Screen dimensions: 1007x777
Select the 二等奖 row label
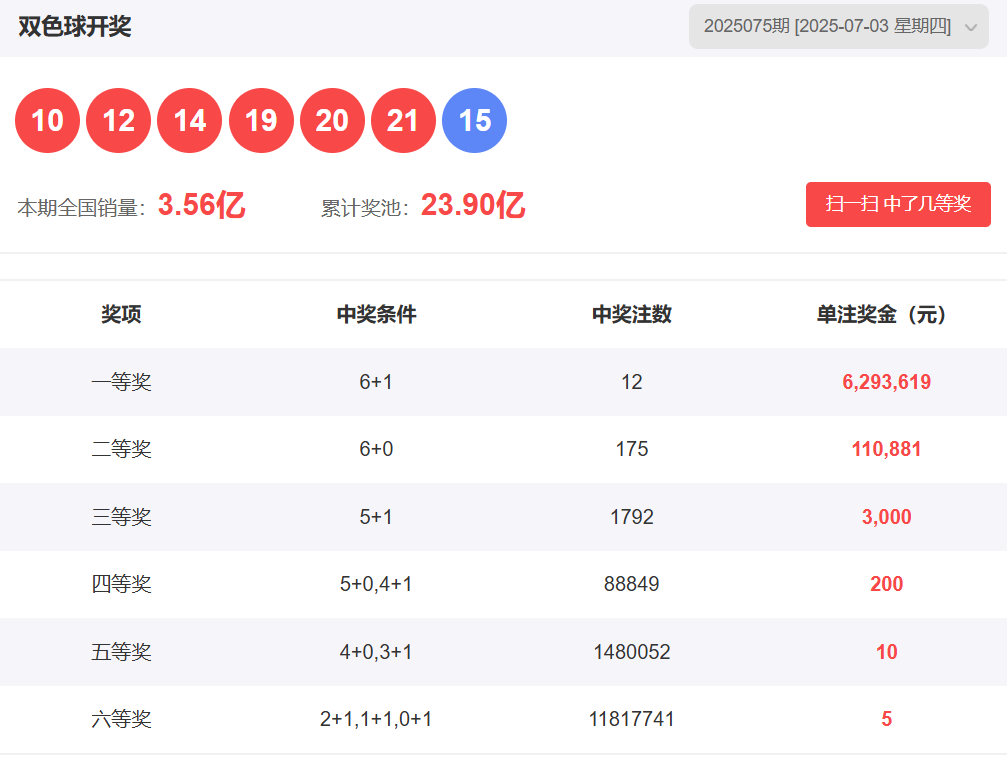[x=121, y=449]
